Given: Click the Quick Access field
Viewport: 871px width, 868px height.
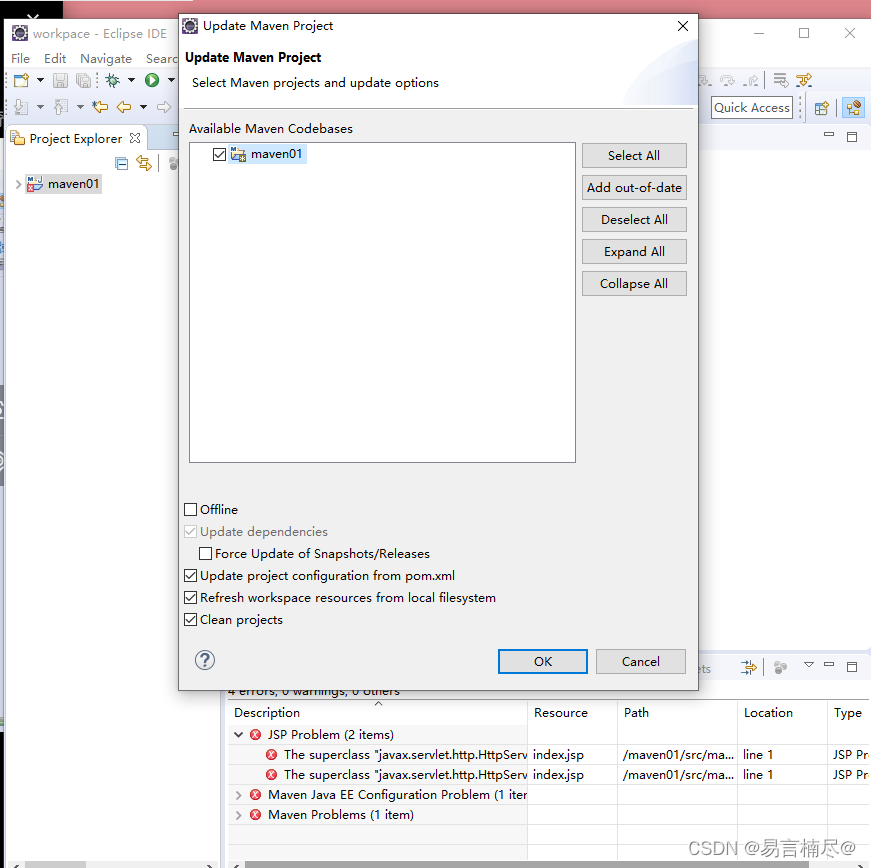Looking at the screenshot, I should (x=752, y=108).
